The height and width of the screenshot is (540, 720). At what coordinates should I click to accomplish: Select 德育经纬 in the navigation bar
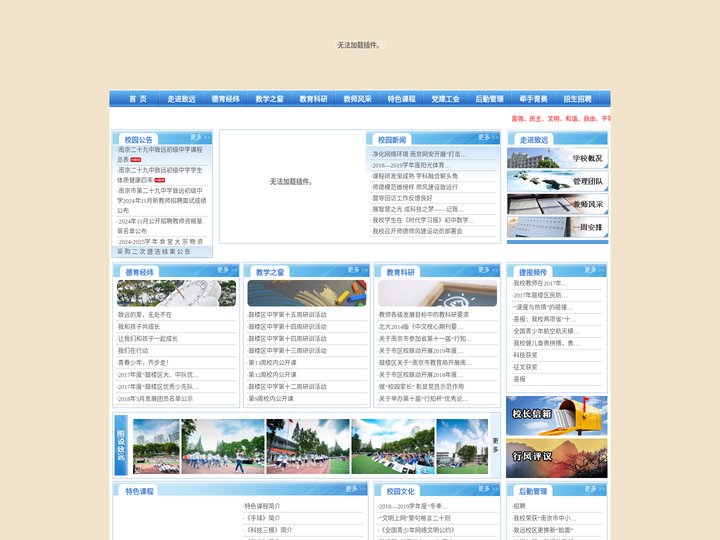(225, 99)
